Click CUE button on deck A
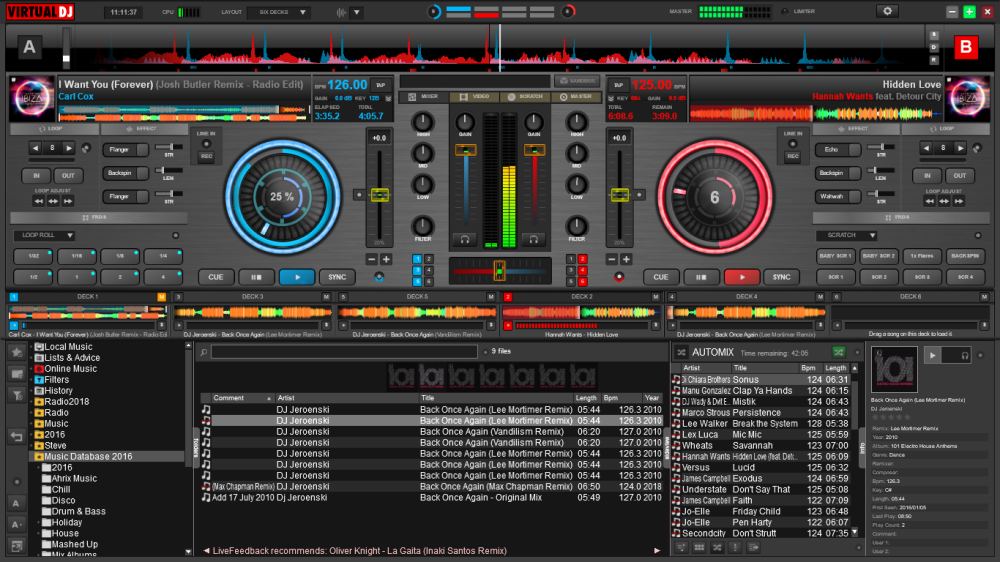1000x562 pixels. [x=216, y=277]
